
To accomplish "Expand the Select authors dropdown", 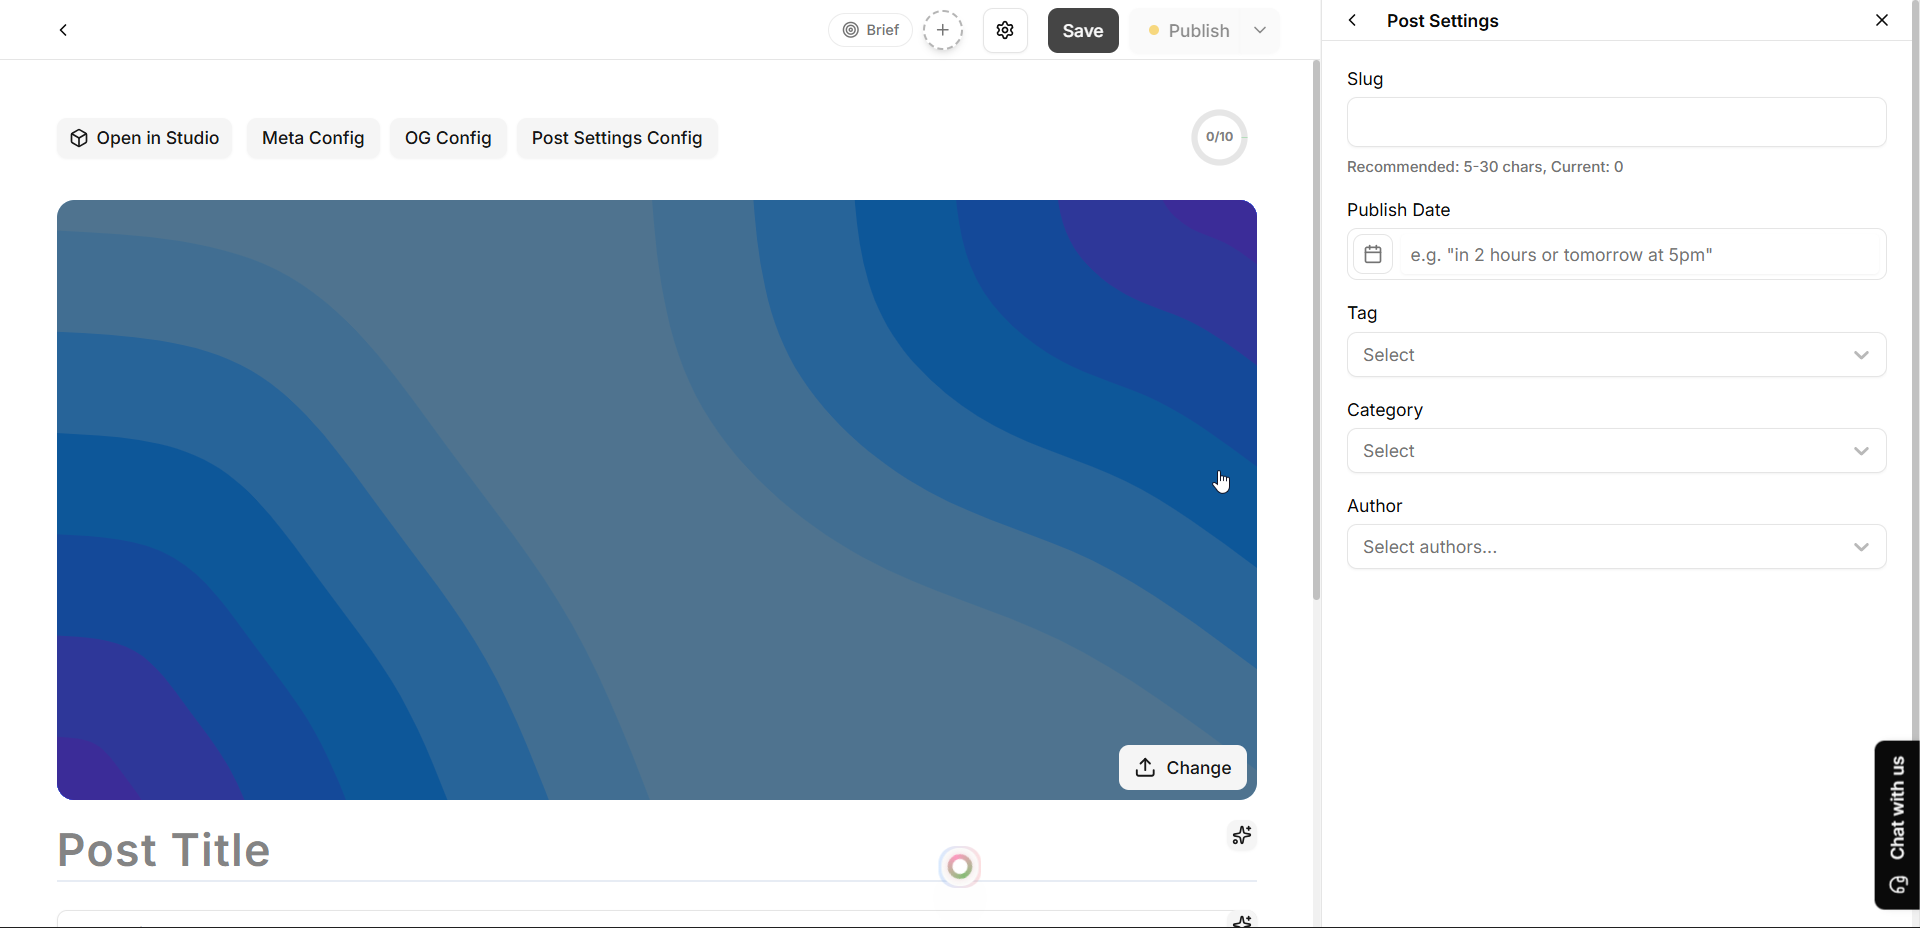I will [x=1616, y=547].
